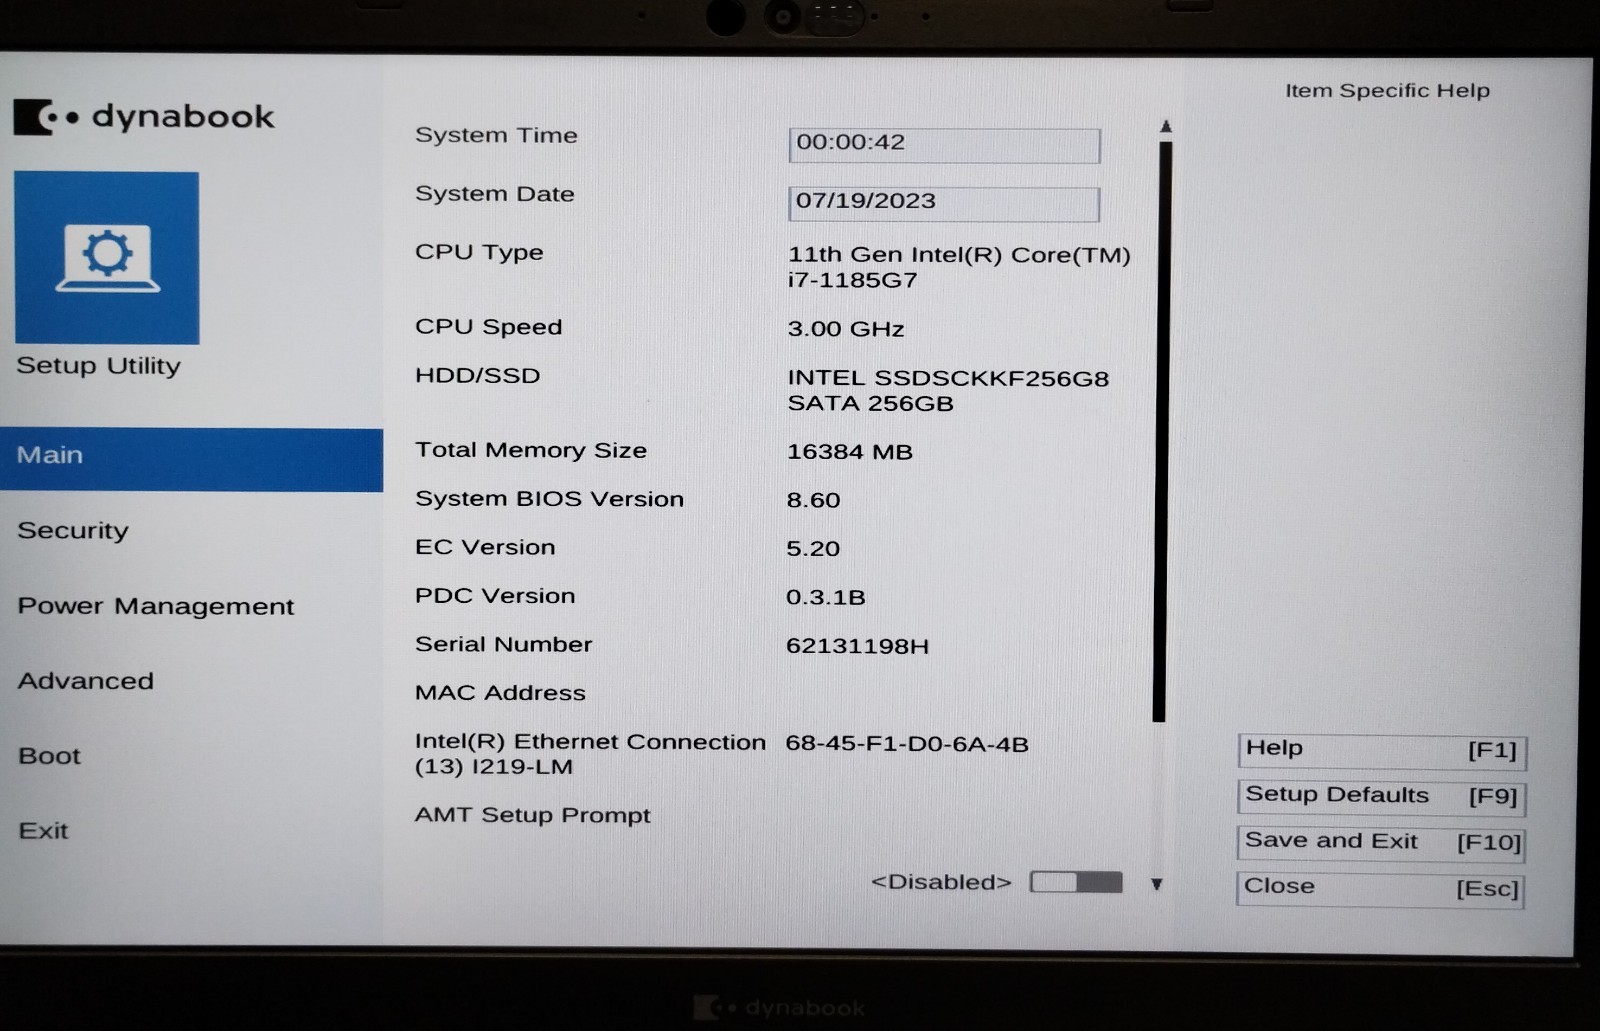Image resolution: width=1600 pixels, height=1031 pixels.
Task: Click the CPU Type value i7-1185G7
Action: [958, 267]
